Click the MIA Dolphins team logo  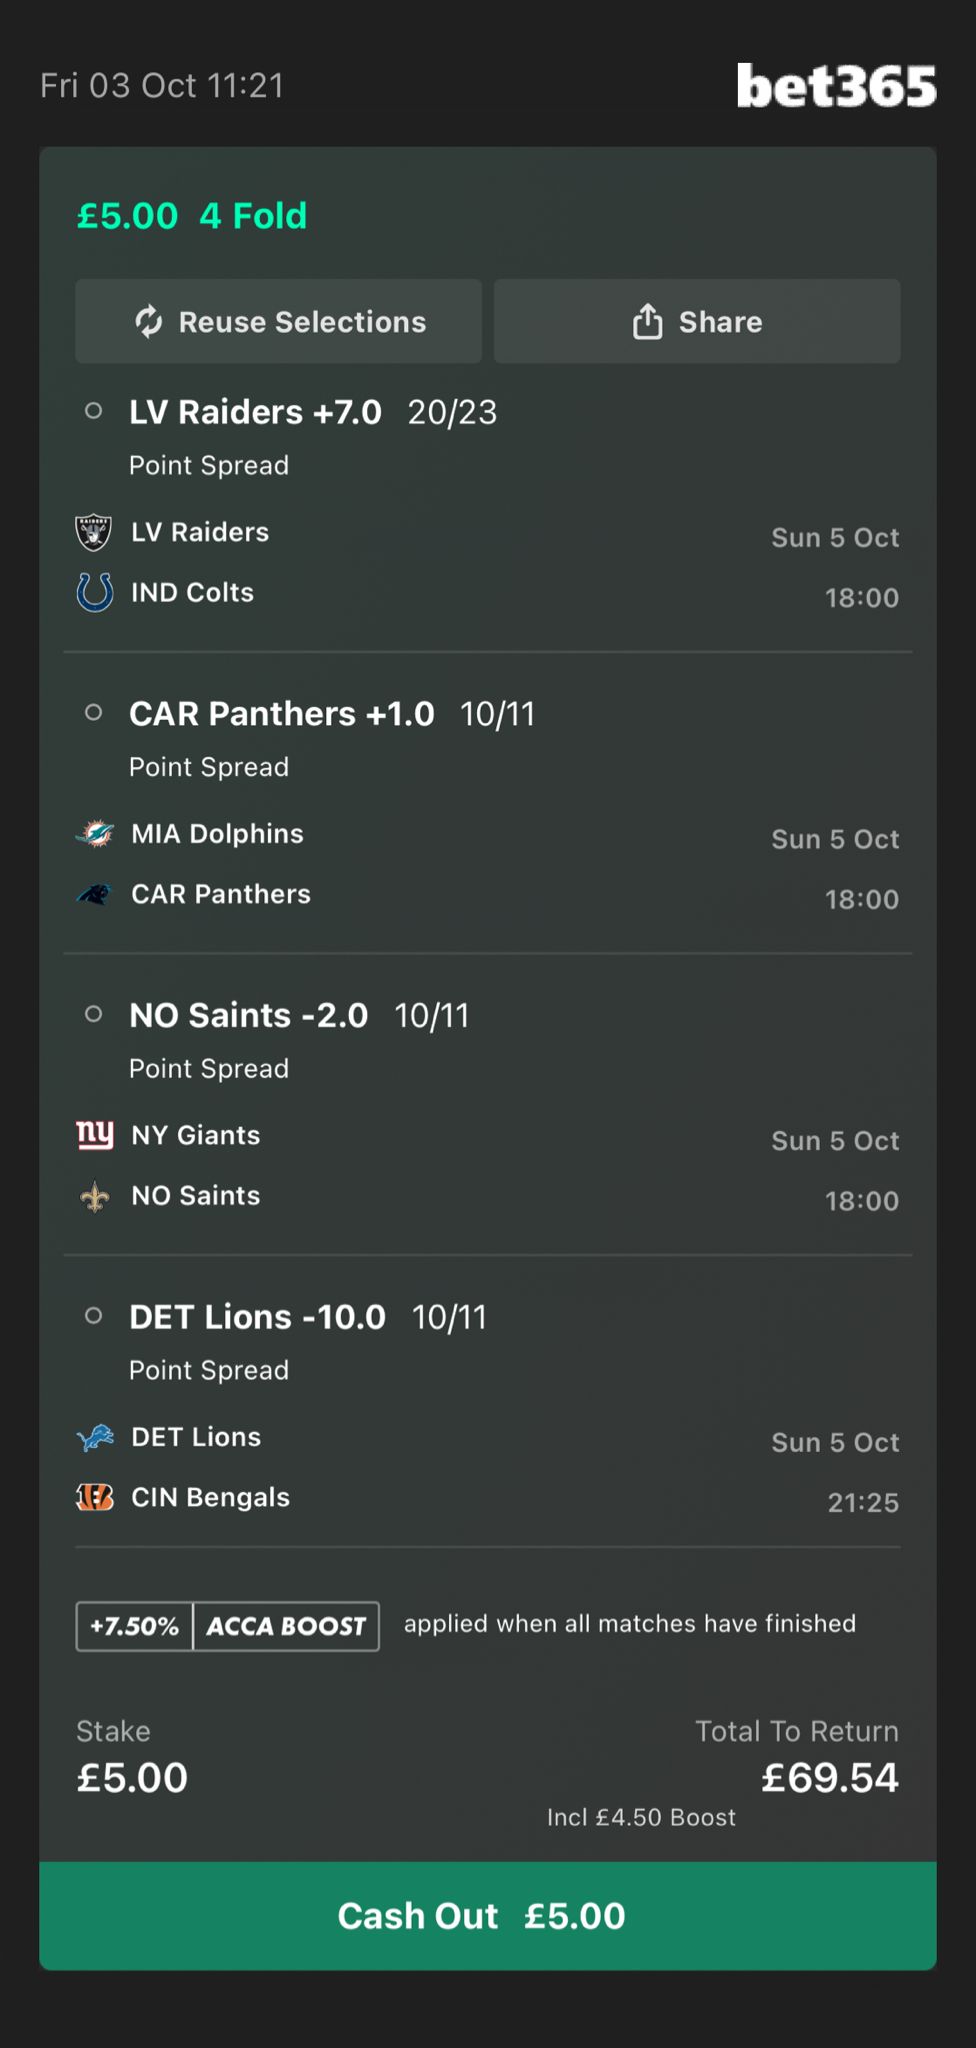point(95,834)
